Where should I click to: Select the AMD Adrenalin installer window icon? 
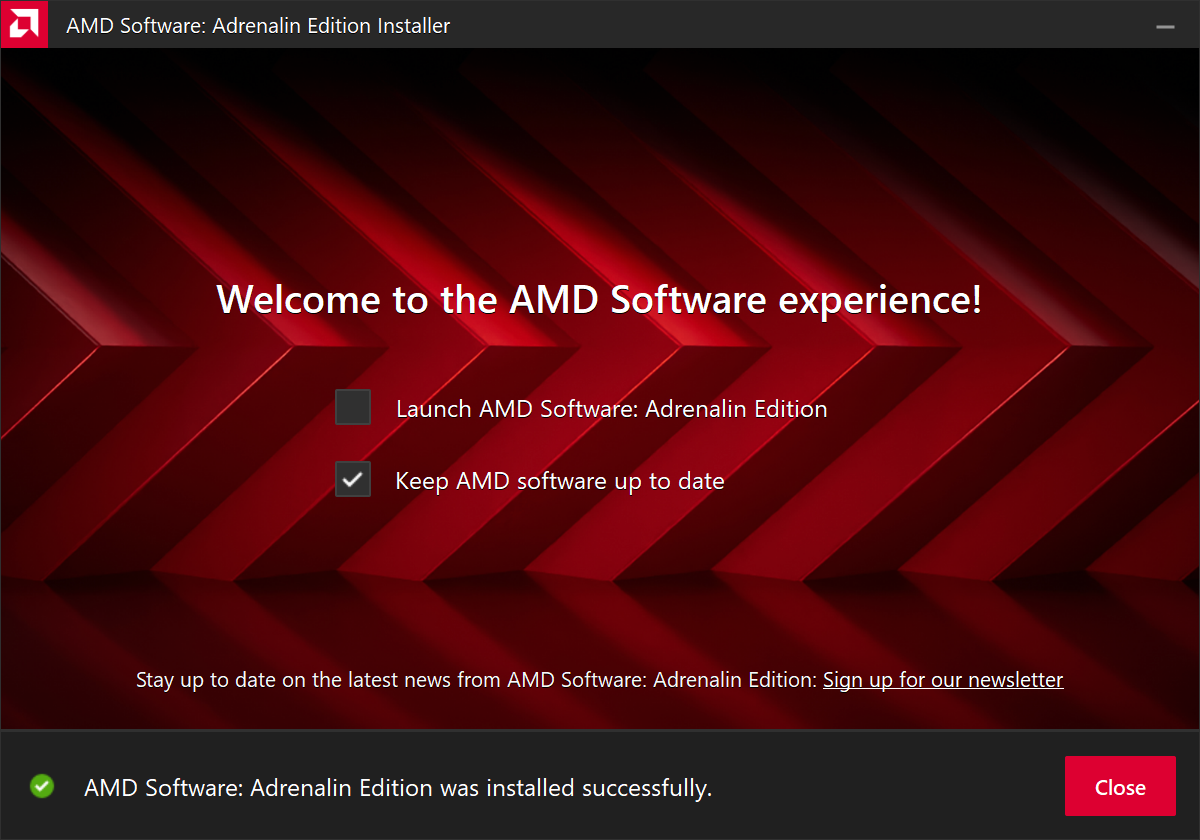click(x=24, y=24)
